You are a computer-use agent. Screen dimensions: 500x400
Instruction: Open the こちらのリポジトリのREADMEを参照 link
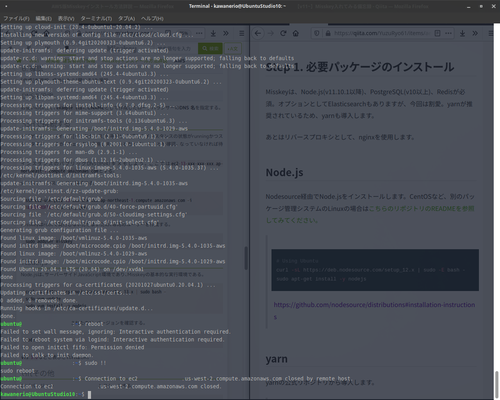(370, 214)
